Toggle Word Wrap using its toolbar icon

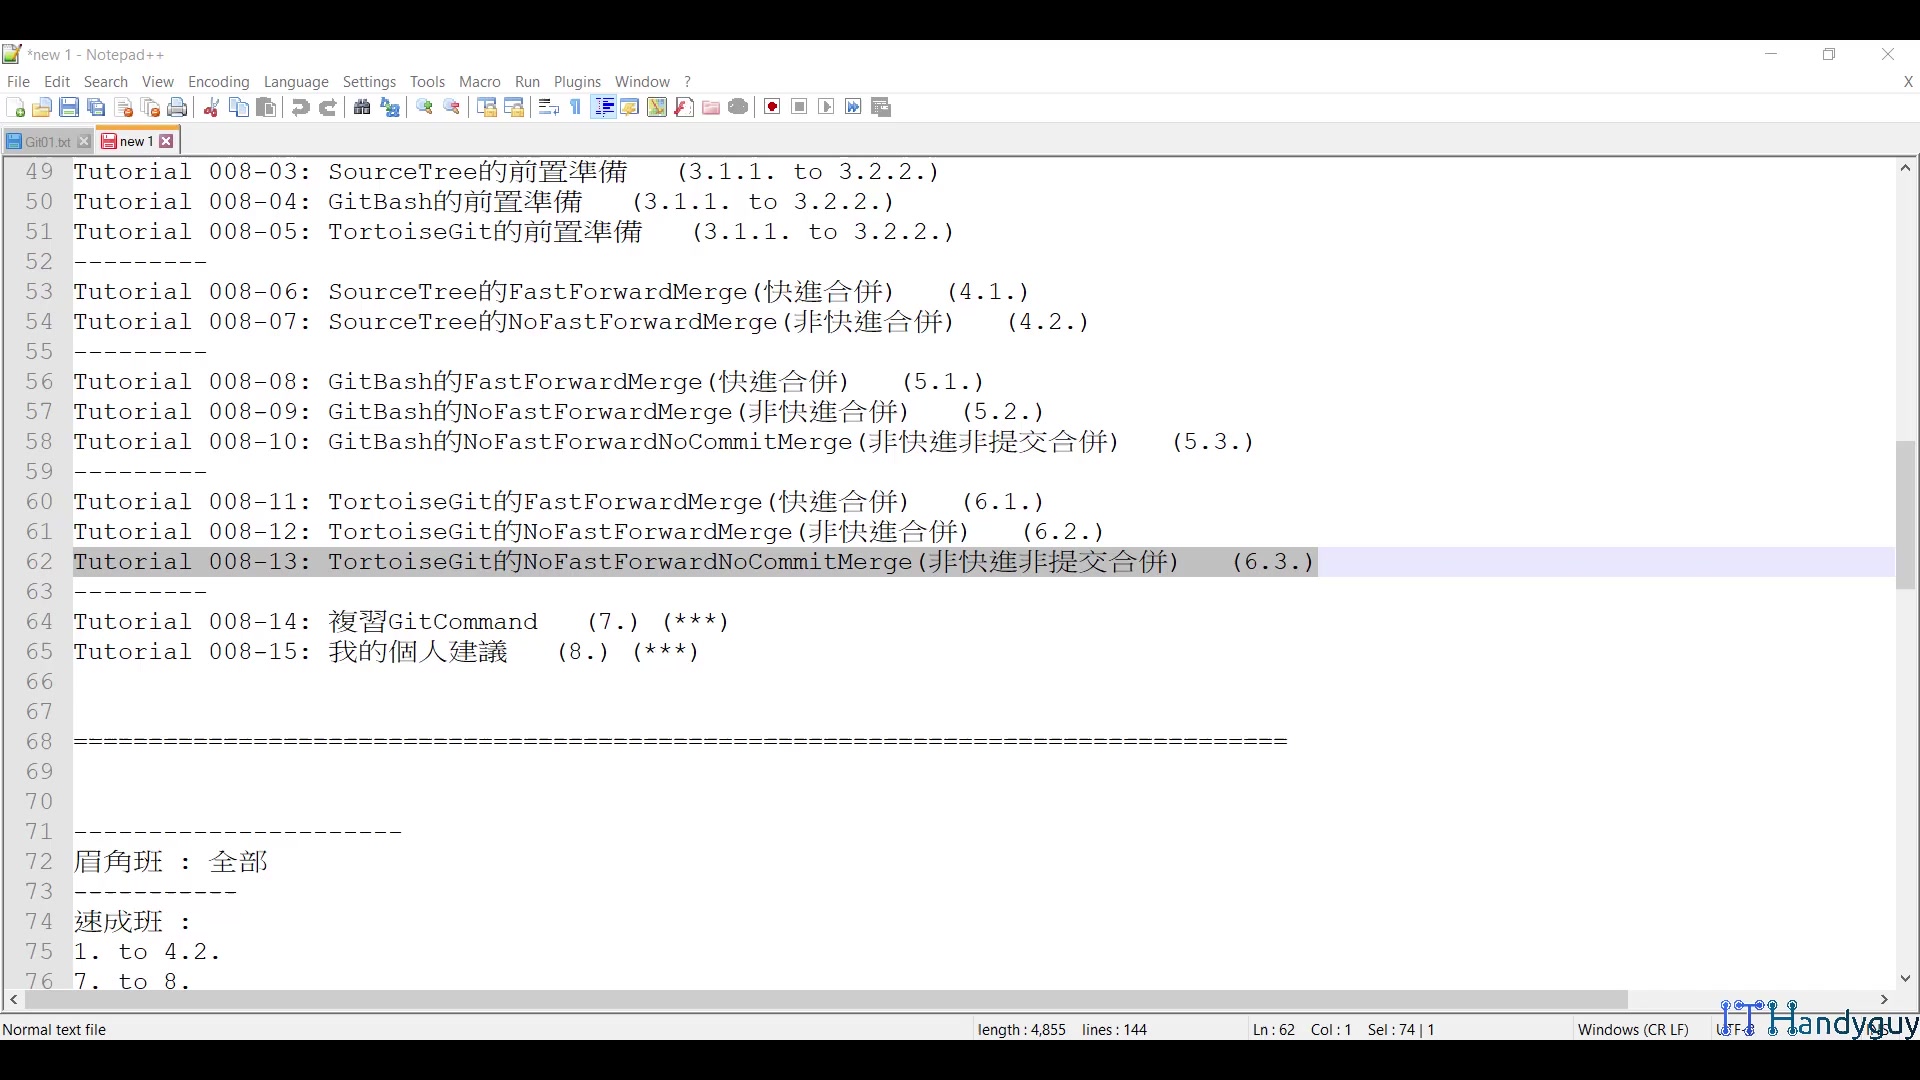pyautogui.click(x=548, y=107)
